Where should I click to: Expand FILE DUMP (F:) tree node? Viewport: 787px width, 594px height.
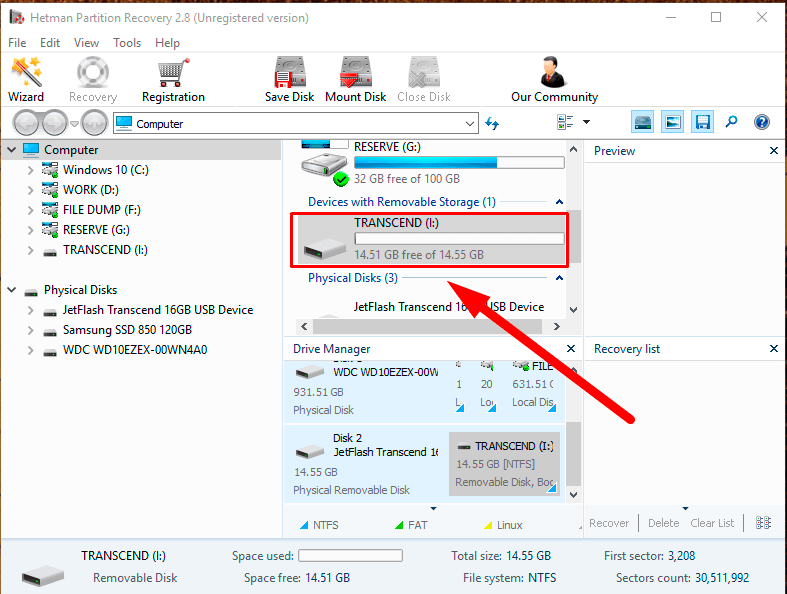coord(31,210)
